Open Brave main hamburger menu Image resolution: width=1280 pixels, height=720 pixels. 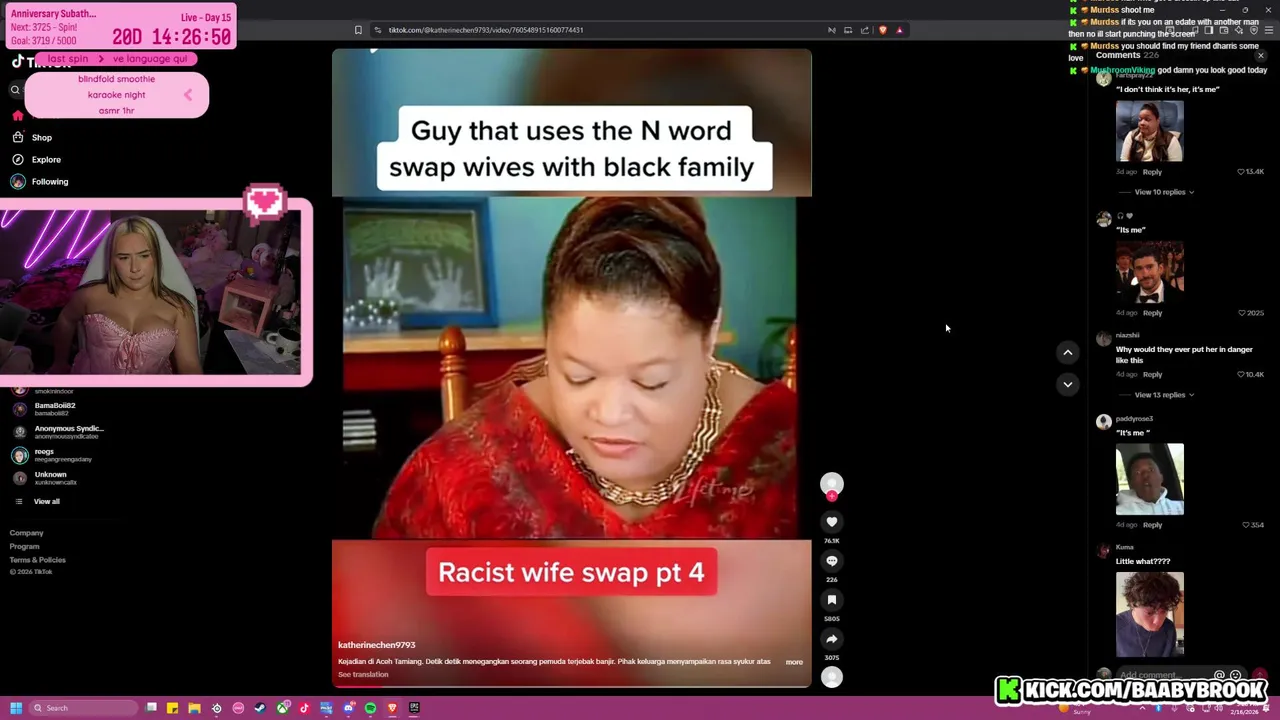point(1268,30)
